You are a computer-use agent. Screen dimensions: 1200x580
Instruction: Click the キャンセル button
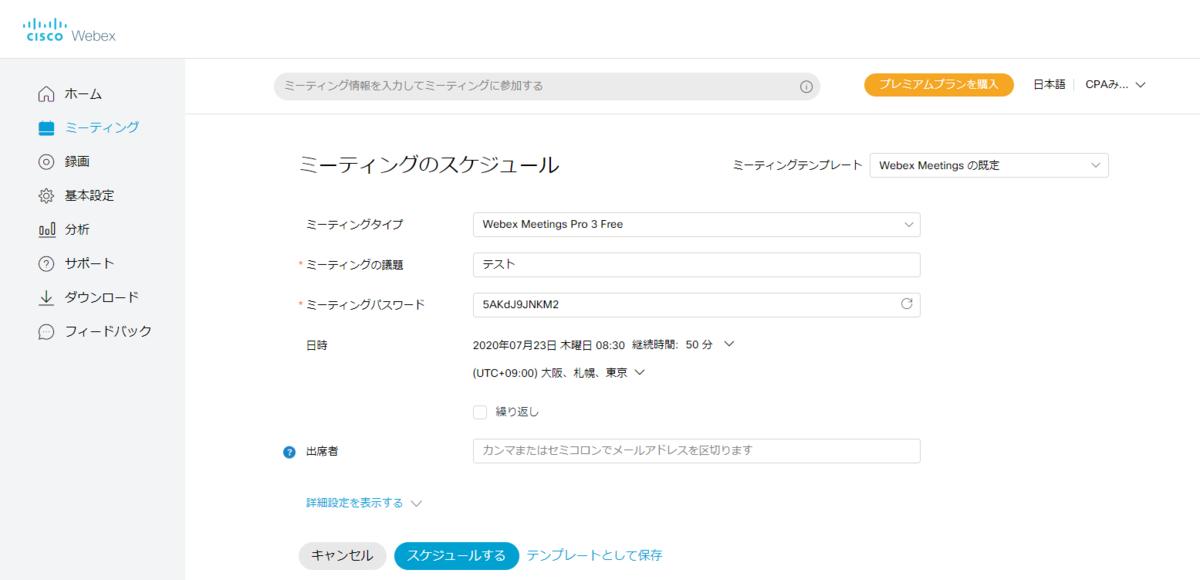(x=342, y=556)
